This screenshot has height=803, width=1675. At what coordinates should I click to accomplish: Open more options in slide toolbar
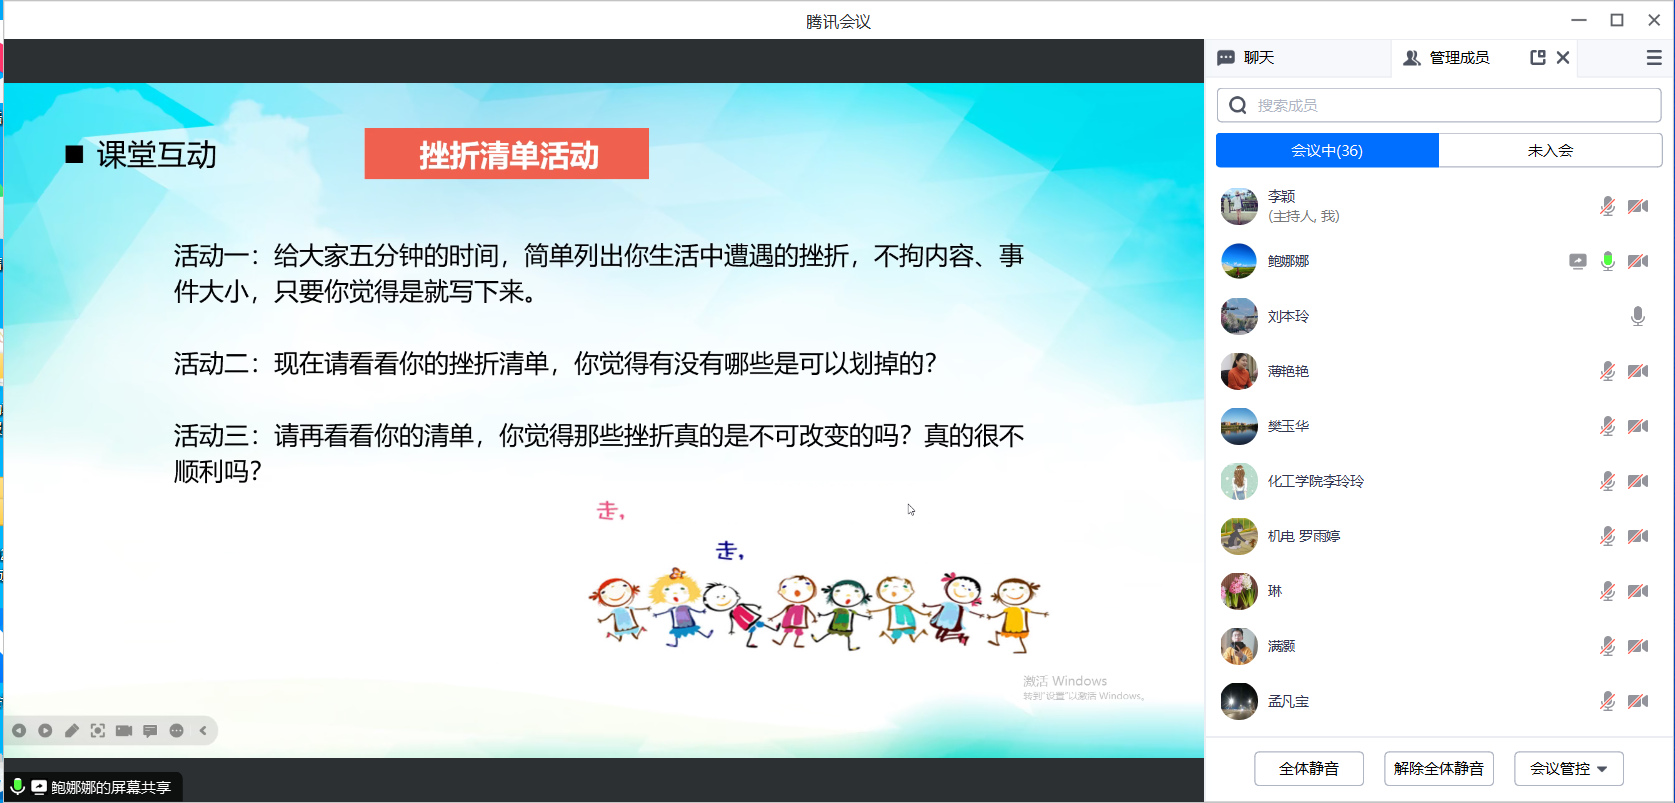(x=177, y=731)
